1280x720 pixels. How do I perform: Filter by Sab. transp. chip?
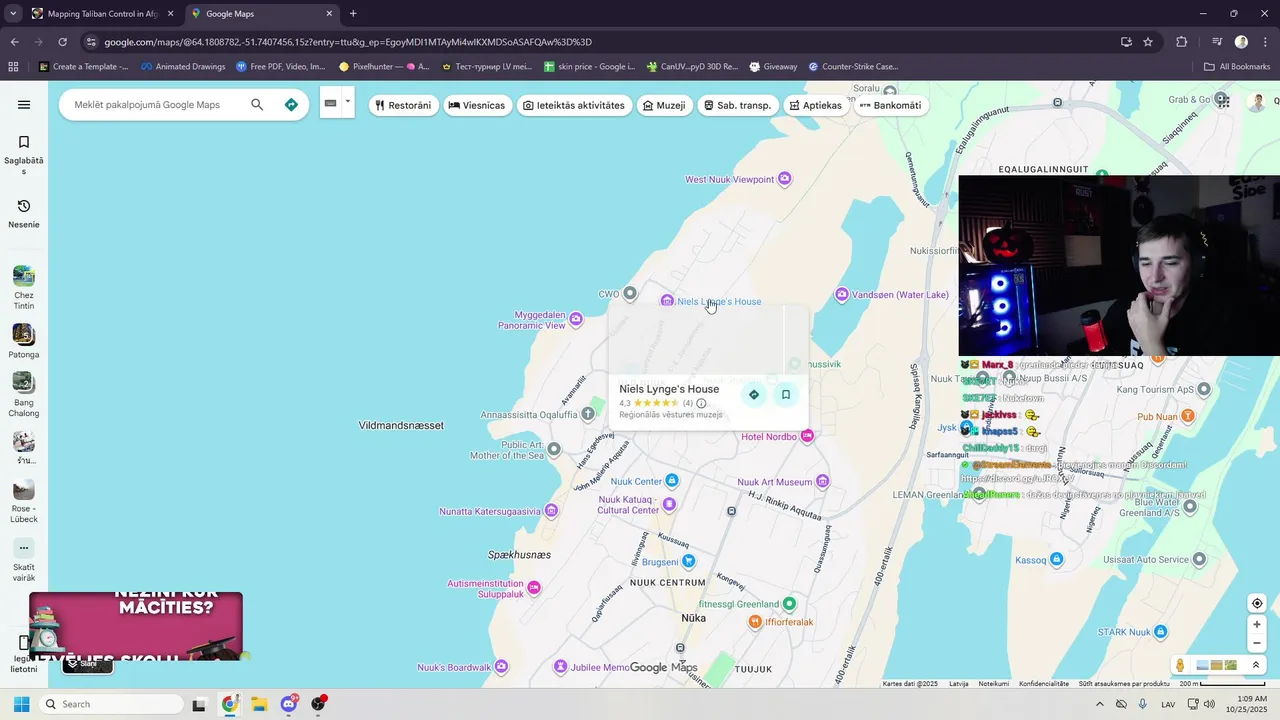coord(737,105)
